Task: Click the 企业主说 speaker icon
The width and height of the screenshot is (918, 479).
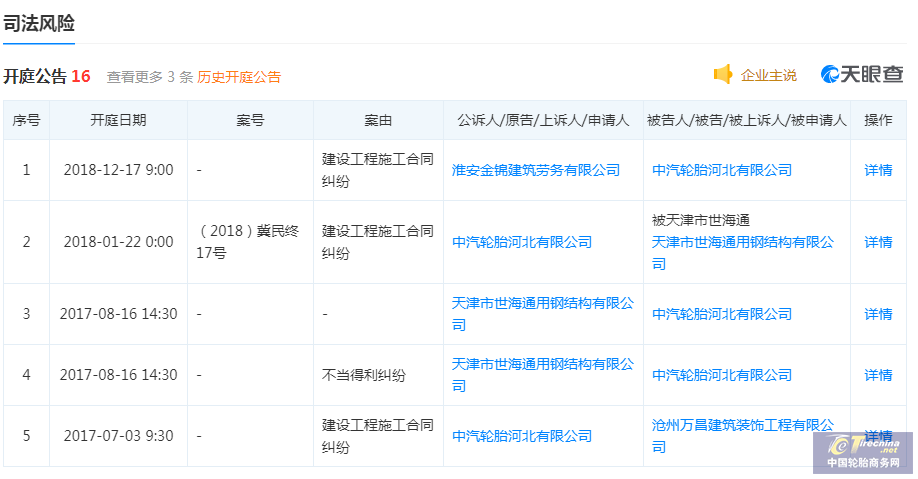Action: tap(723, 74)
